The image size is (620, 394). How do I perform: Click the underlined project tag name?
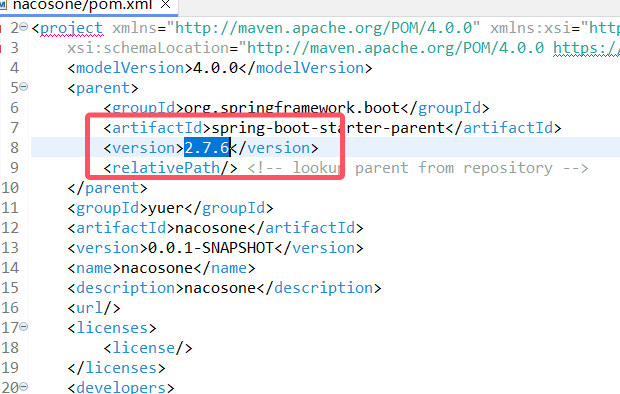point(71,28)
